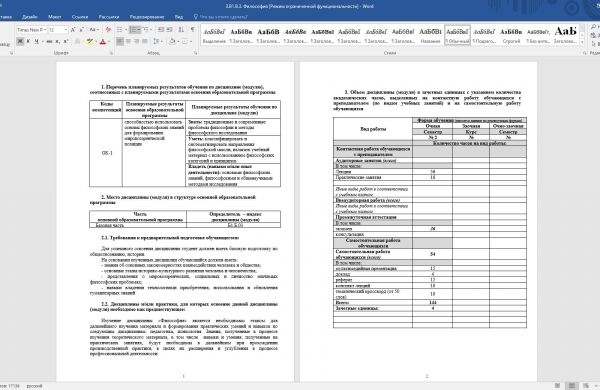Toggle strikethrough formatting
Viewport: 600px width, 390px height.
(49, 41)
